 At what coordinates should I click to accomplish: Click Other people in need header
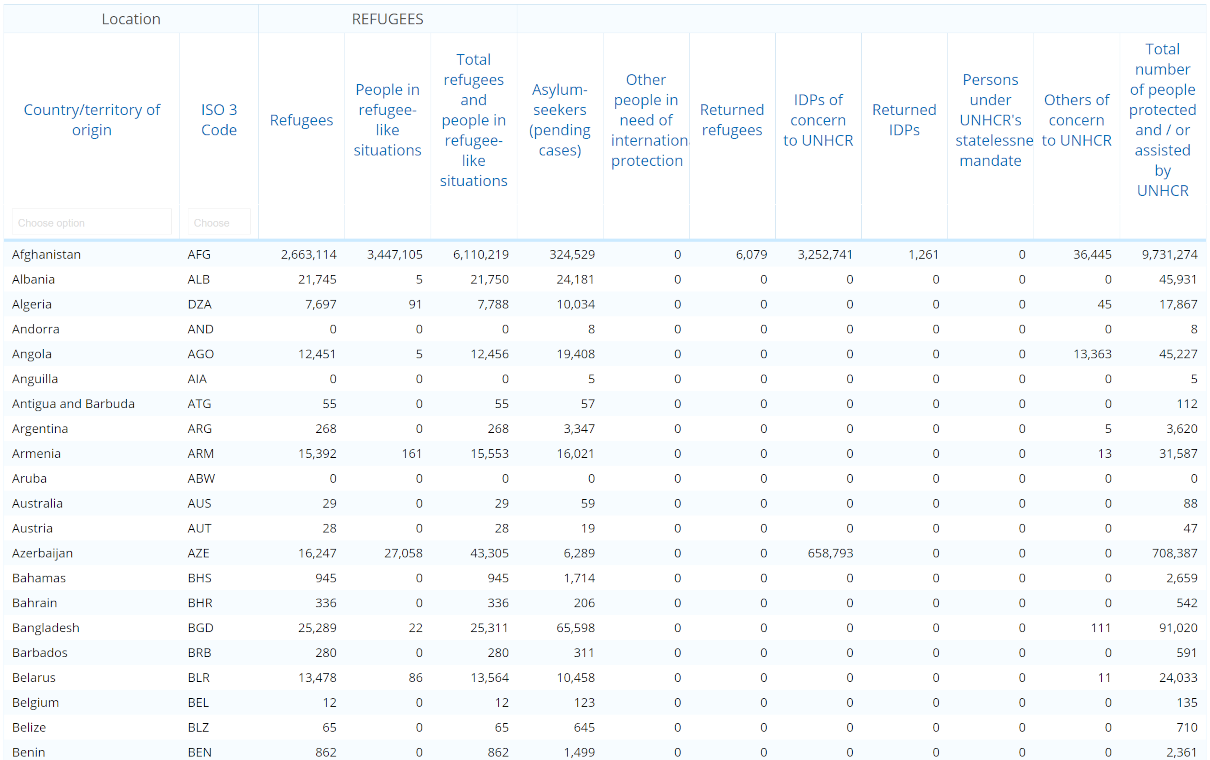tap(646, 120)
